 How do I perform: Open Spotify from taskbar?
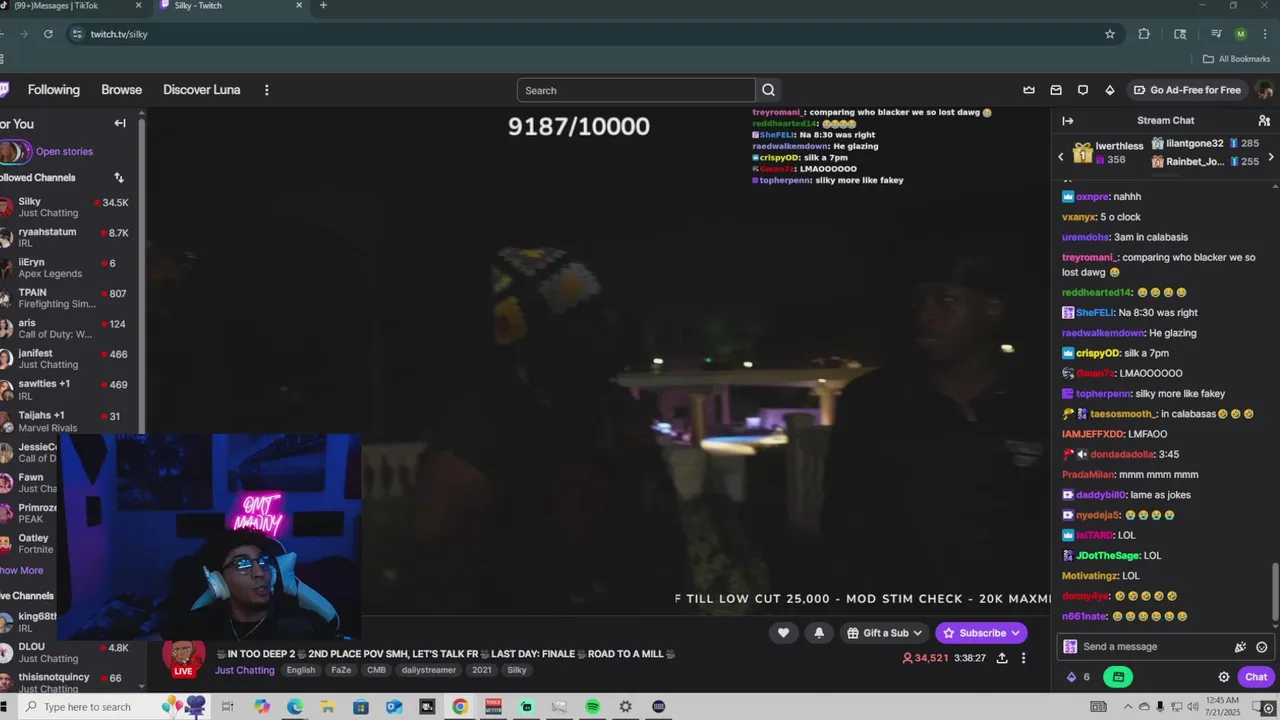coord(592,707)
